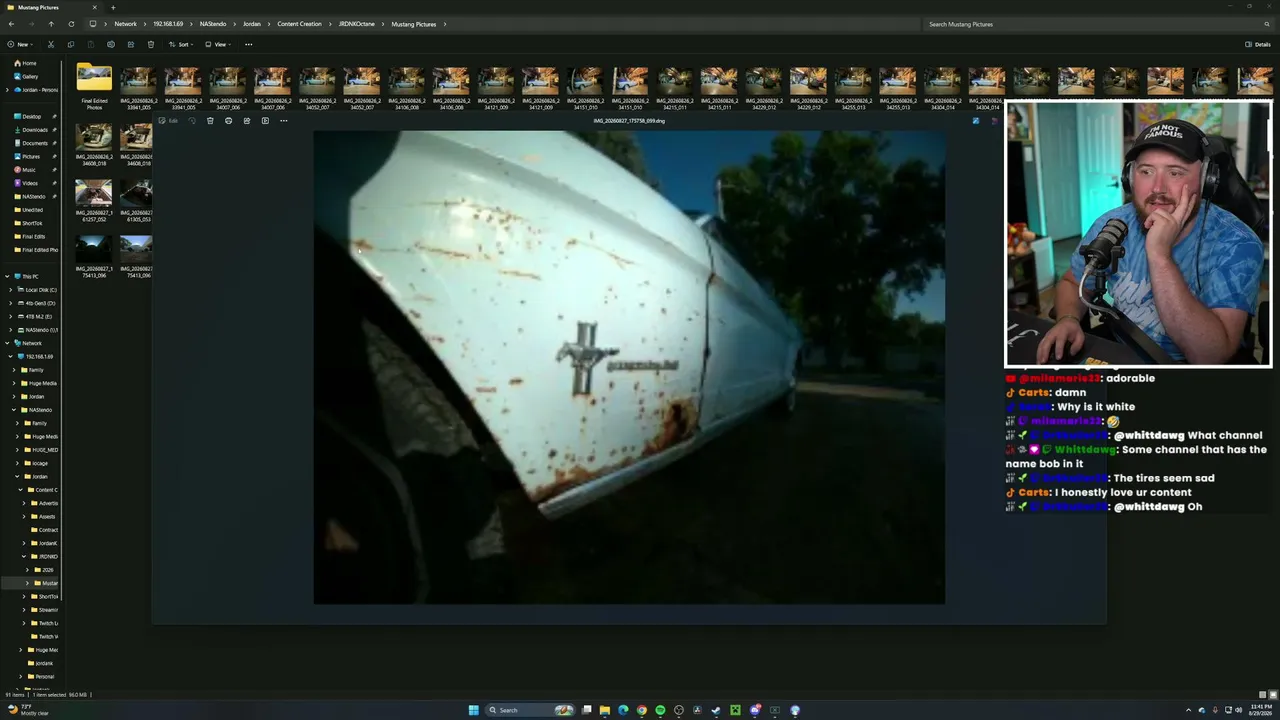Click the Share icon in Explorer toolbar
This screenshot has height=720, width=1280.
[130, 44]
